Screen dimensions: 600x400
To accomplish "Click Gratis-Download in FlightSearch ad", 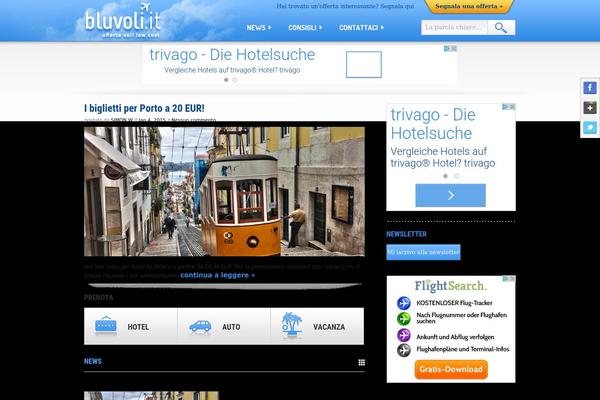I will (x=451, y=369).
